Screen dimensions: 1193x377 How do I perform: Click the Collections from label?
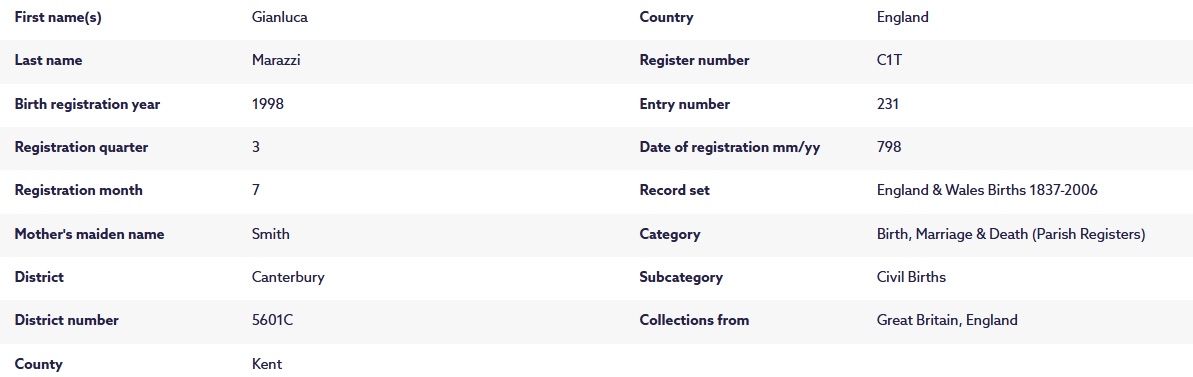[x=694, y=321]
